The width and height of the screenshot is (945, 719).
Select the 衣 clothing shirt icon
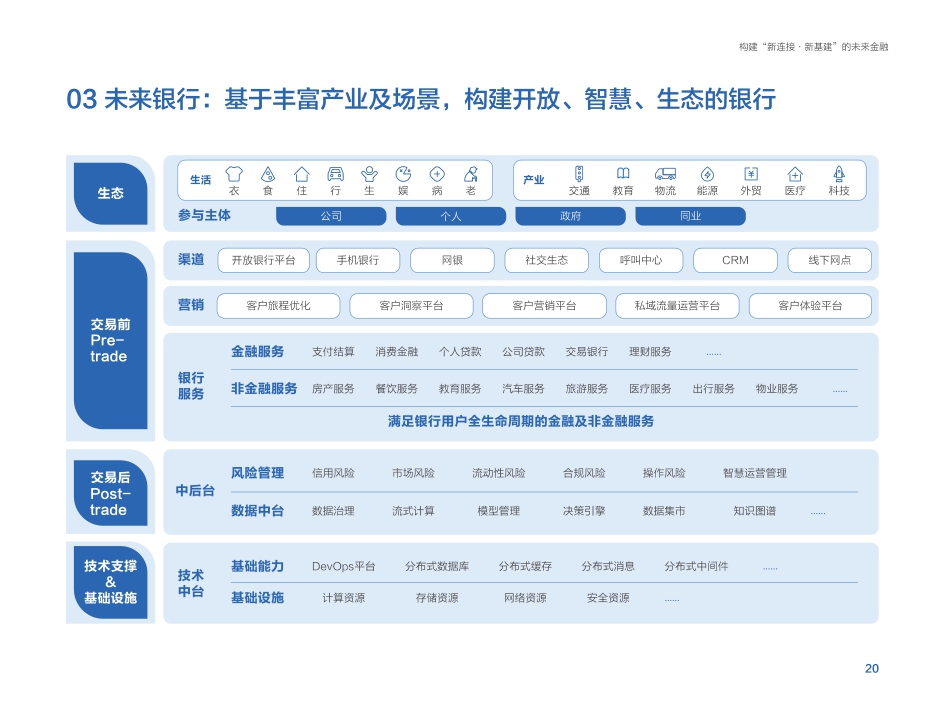pos(234,172)
